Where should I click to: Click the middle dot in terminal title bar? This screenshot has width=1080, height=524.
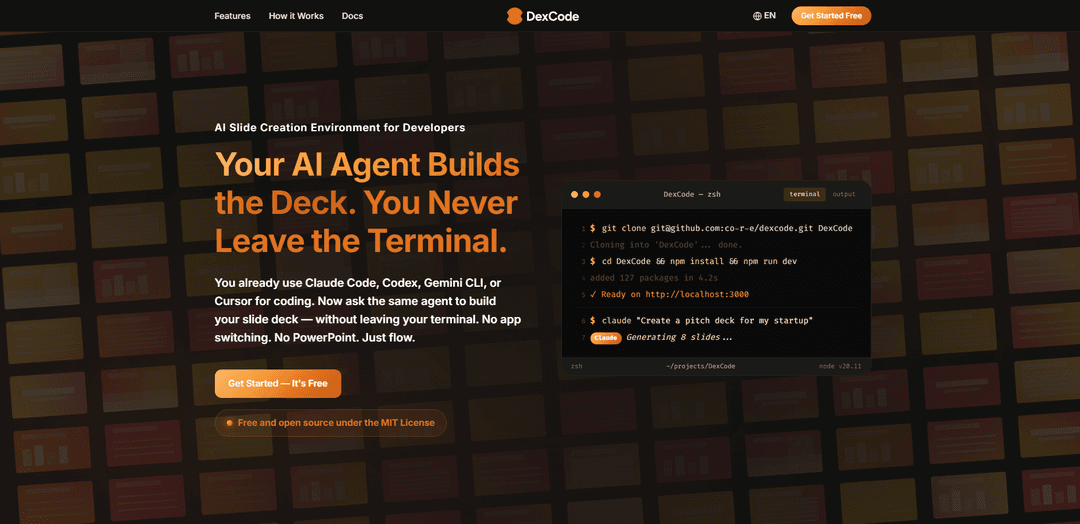(586, 194)
